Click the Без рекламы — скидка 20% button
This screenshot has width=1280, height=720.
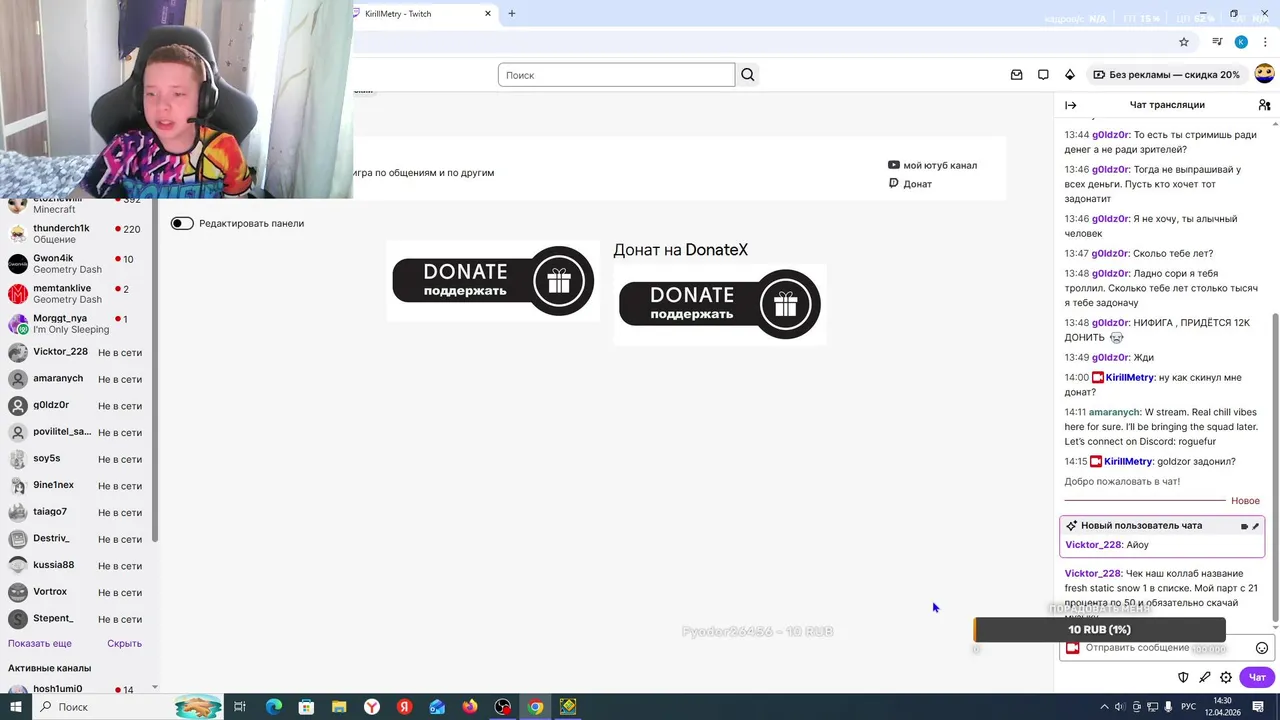pos(1166,75)
